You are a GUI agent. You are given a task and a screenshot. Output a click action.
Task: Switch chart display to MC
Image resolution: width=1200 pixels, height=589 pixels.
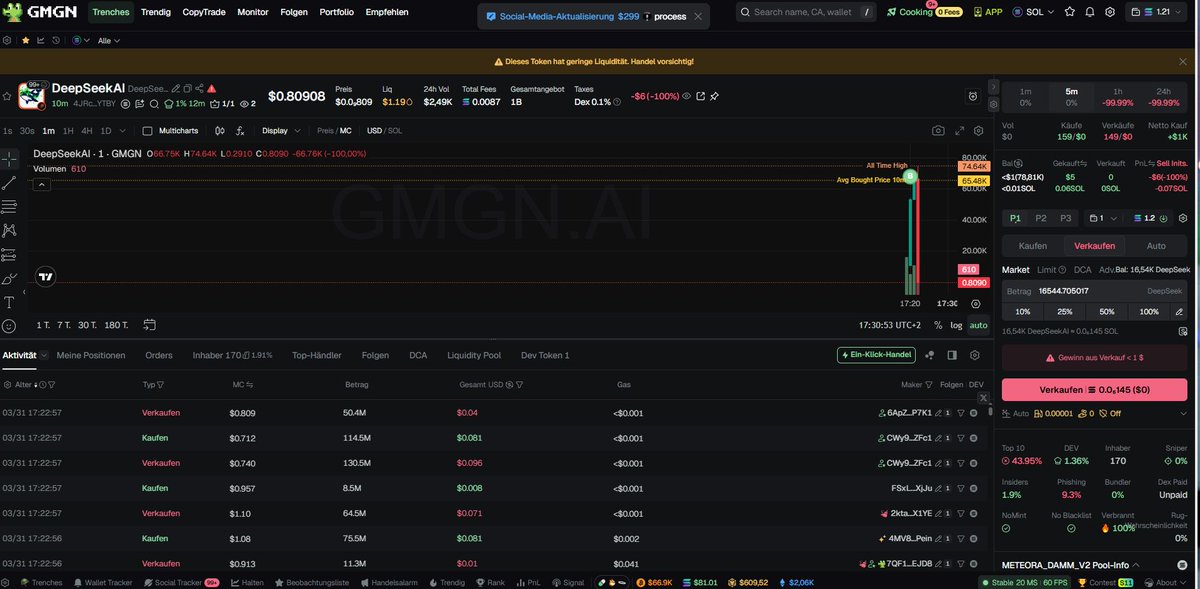coord(346,131)
